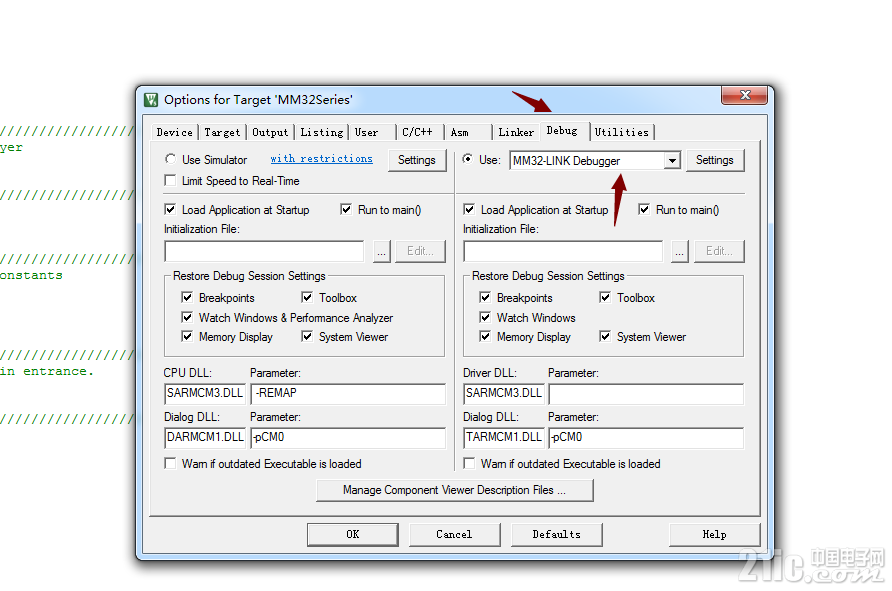Open the Output tab
Viewport: 892px width, 591px height.
pyautogui.click(x=270, y=132)
